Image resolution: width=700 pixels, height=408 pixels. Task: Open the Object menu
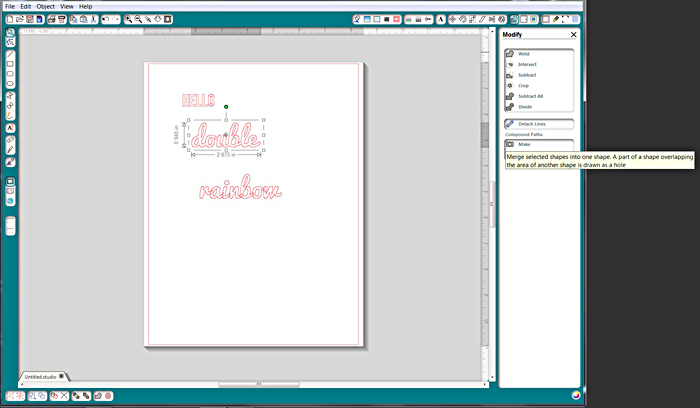pos(46,6)
